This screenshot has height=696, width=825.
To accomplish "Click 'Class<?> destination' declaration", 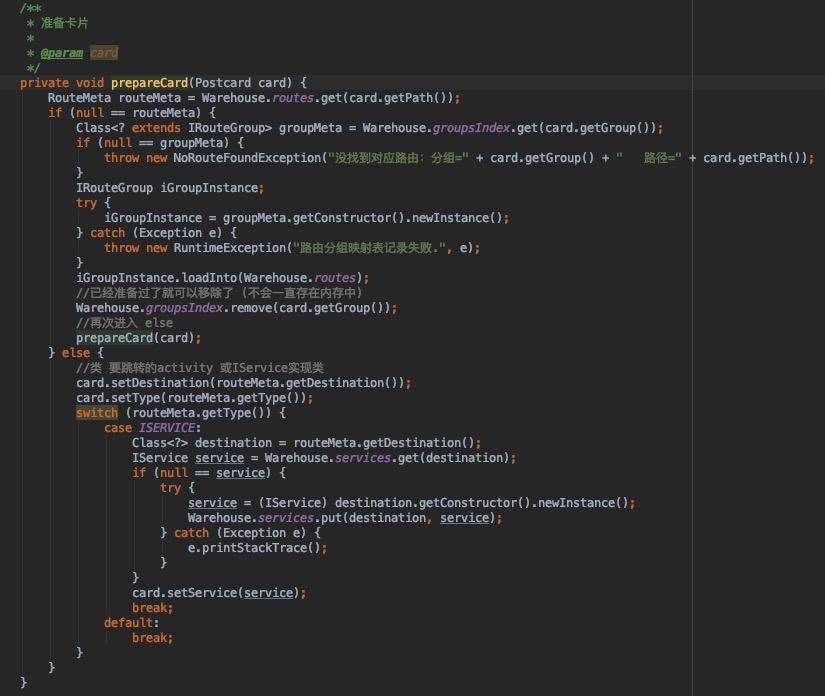I will (202, 443).
